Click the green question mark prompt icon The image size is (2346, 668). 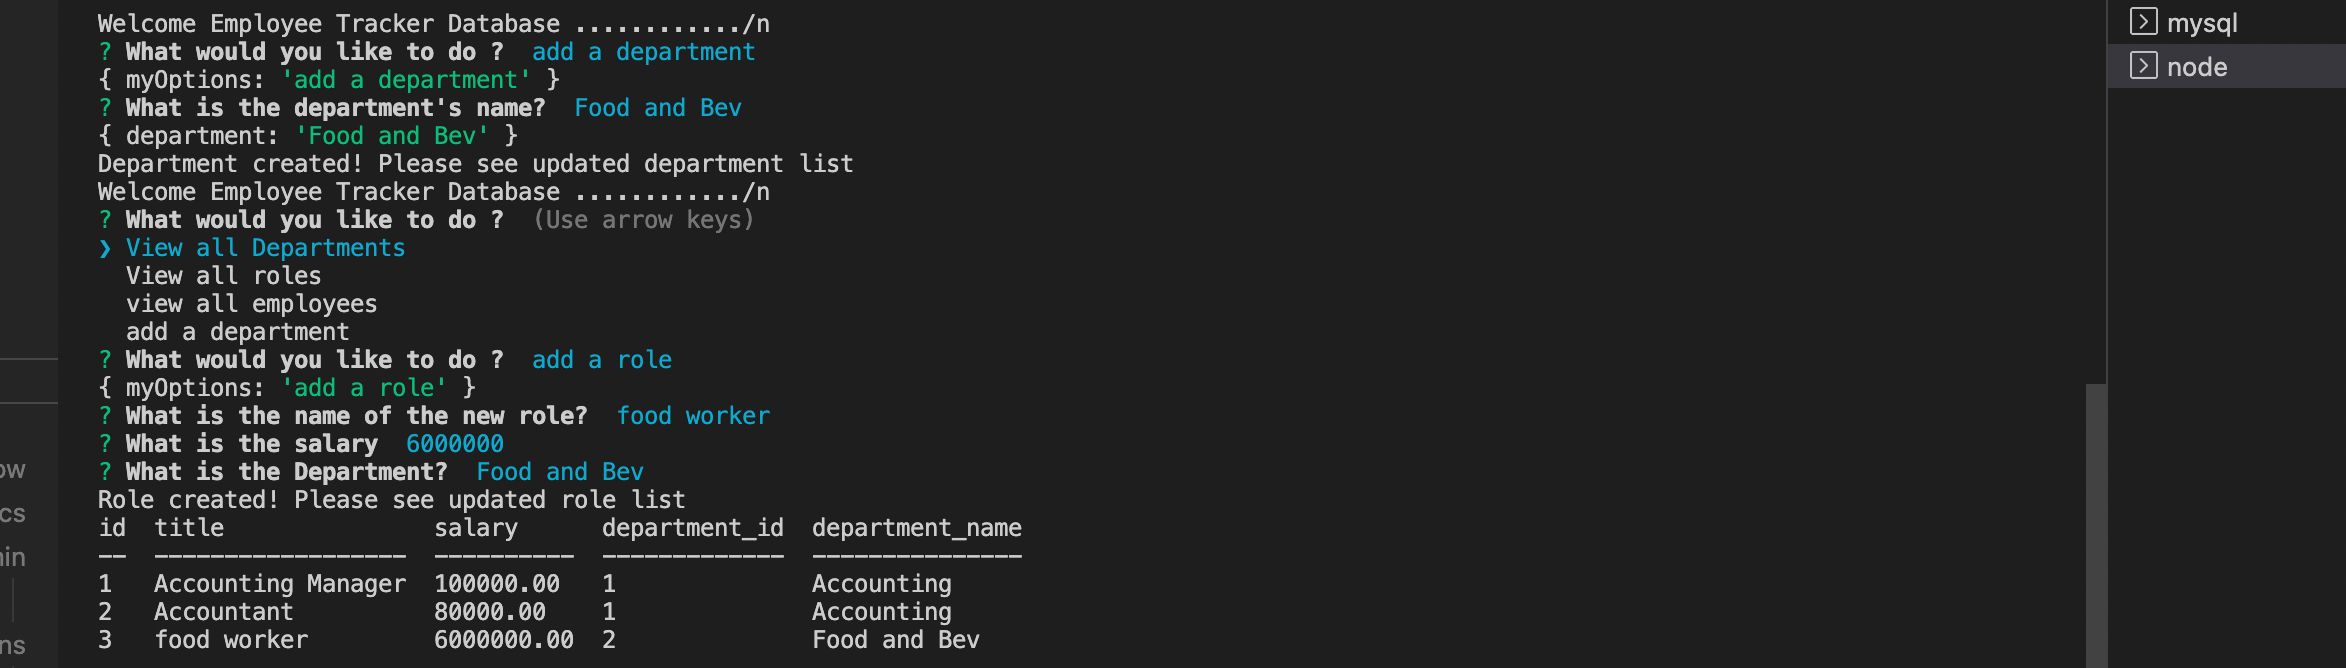pos(104,51)
